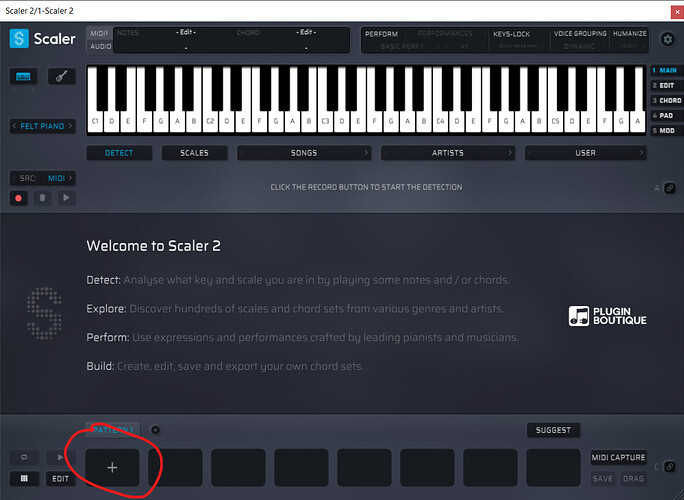Select MIDI input mode
684x500 pixels.
[x=99, y=34]
